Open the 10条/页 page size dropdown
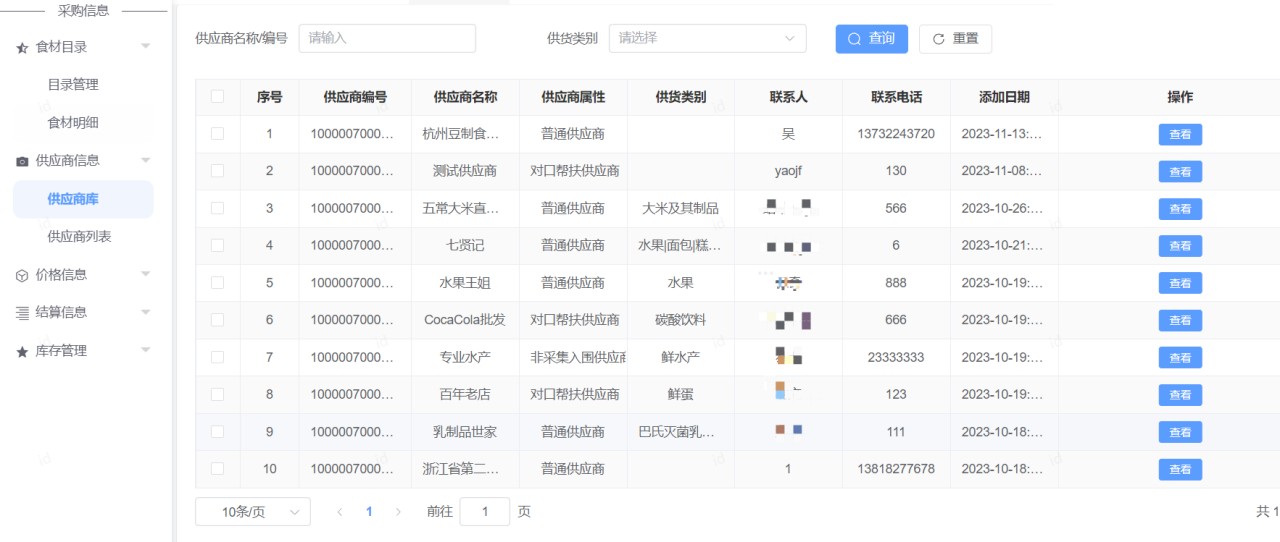Viewport: 1280px width, 542px height. [253, 512]
